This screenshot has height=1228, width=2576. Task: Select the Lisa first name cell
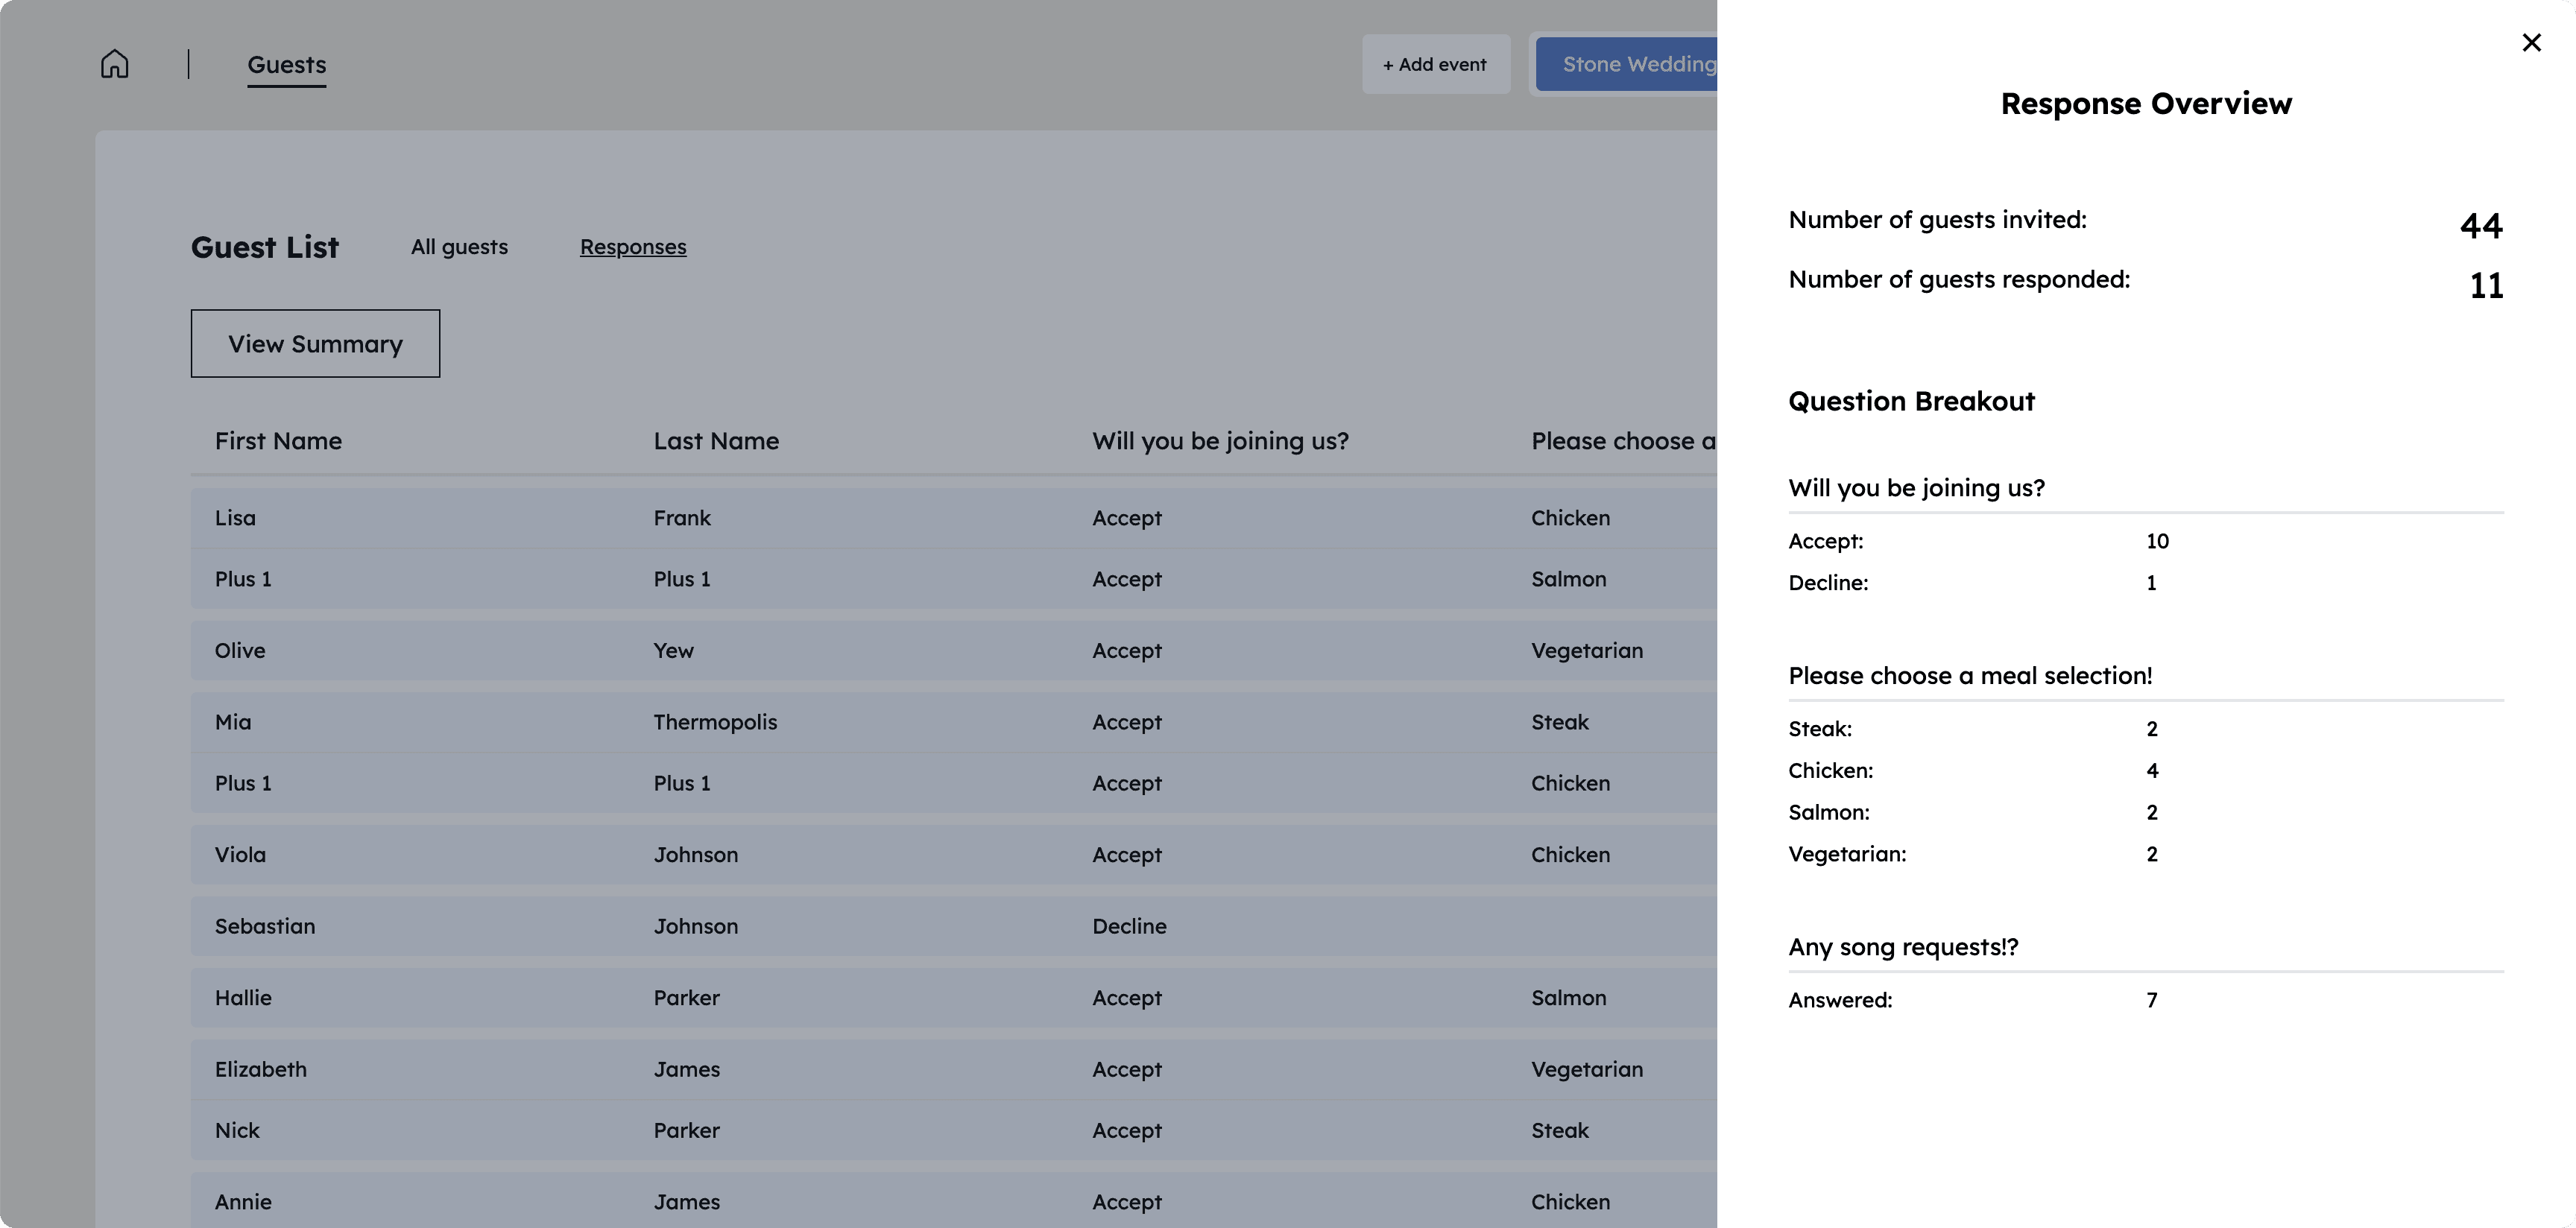tap(235, 518)
